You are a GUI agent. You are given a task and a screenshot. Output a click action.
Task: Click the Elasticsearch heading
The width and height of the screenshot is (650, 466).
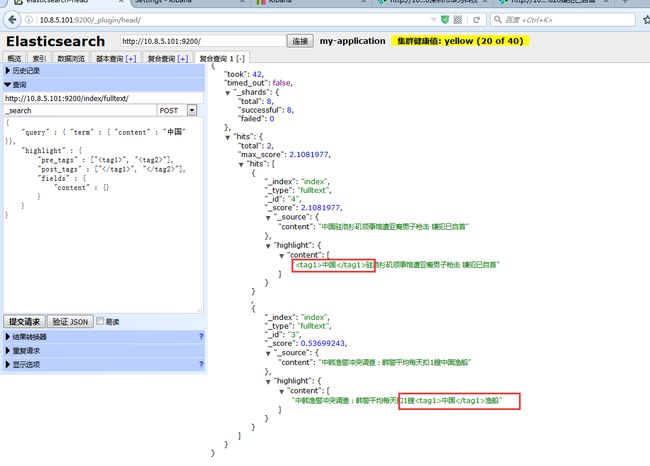[56, 41]
